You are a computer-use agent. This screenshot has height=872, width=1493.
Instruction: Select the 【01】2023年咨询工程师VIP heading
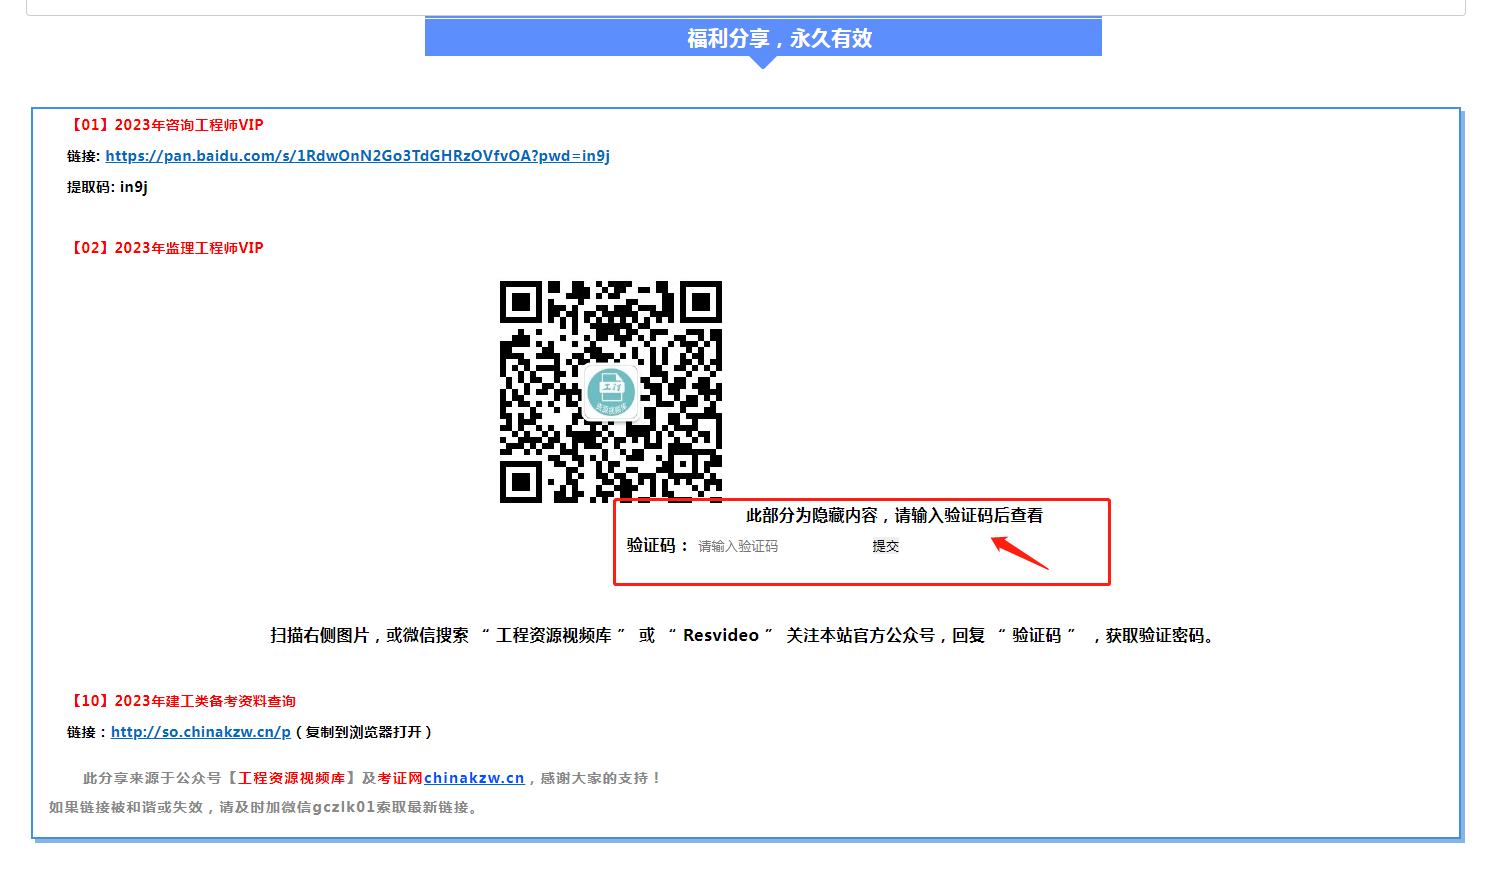click(165, 125)
